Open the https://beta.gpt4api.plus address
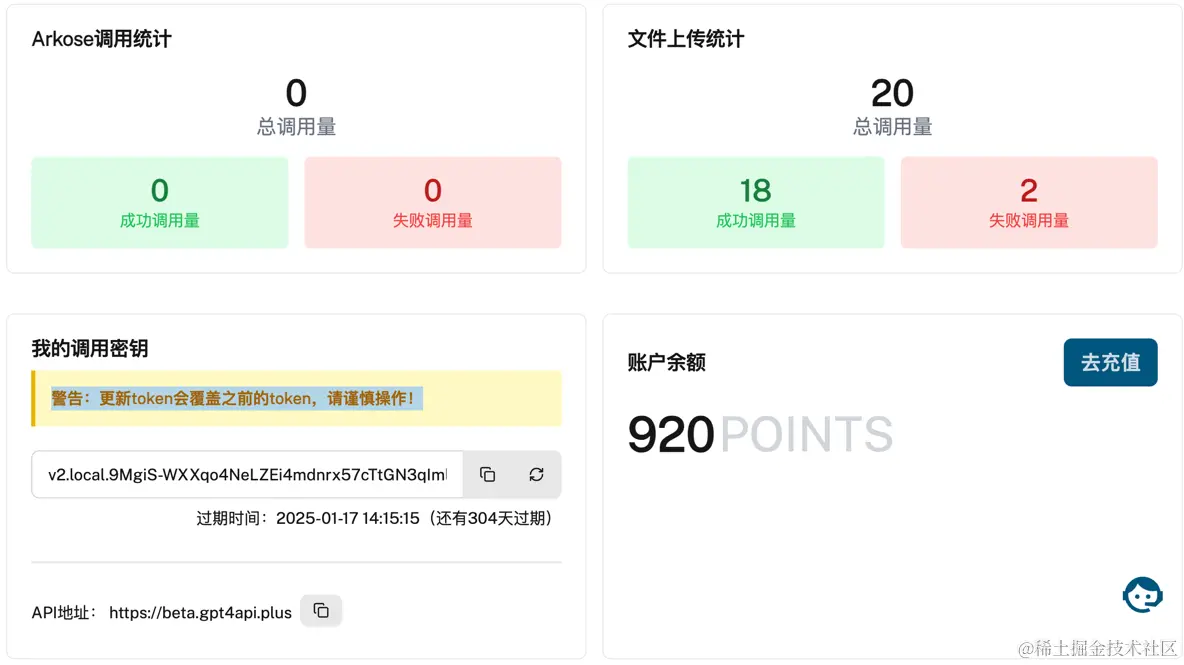 tap(200, 612)
